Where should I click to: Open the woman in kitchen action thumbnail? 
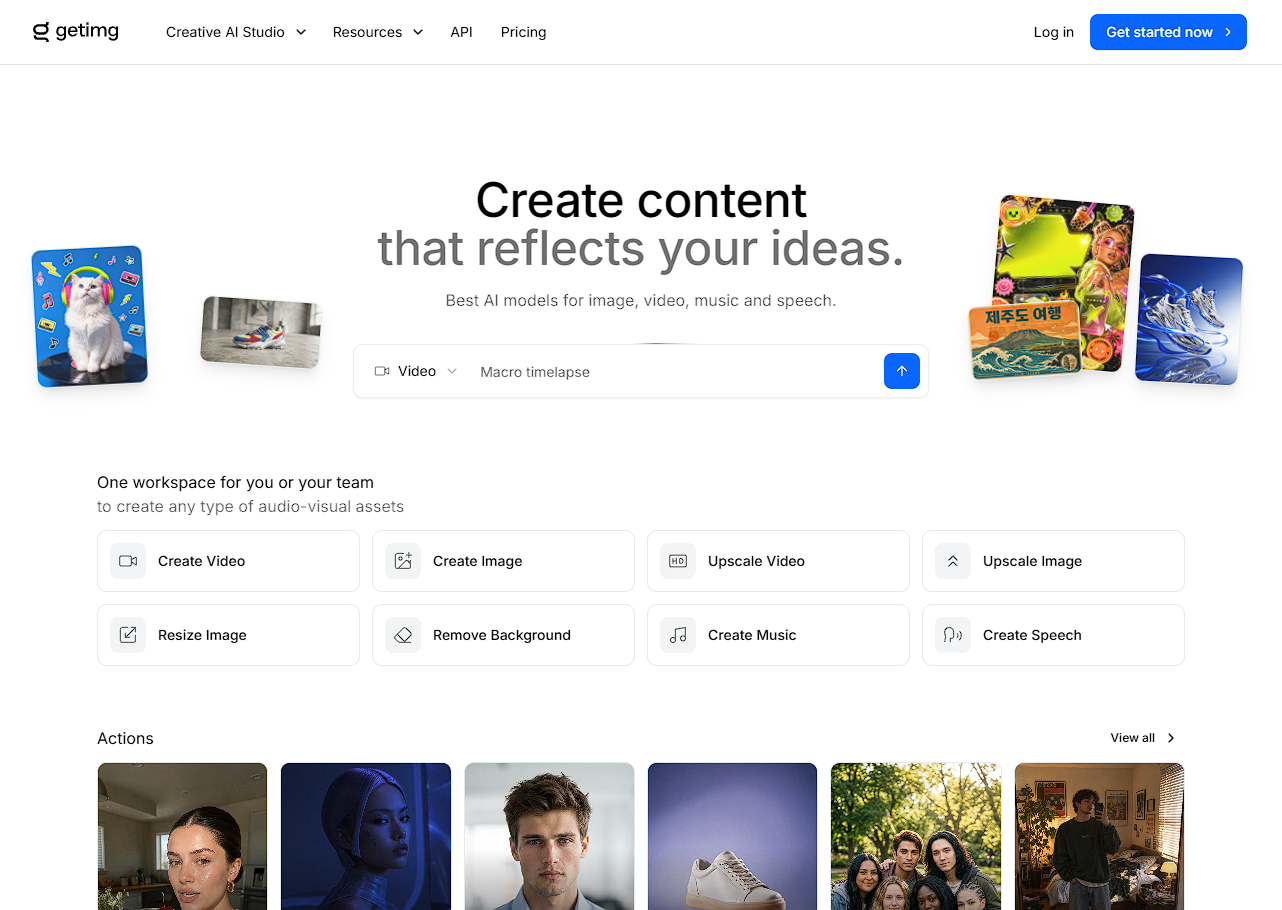(182, 836)
